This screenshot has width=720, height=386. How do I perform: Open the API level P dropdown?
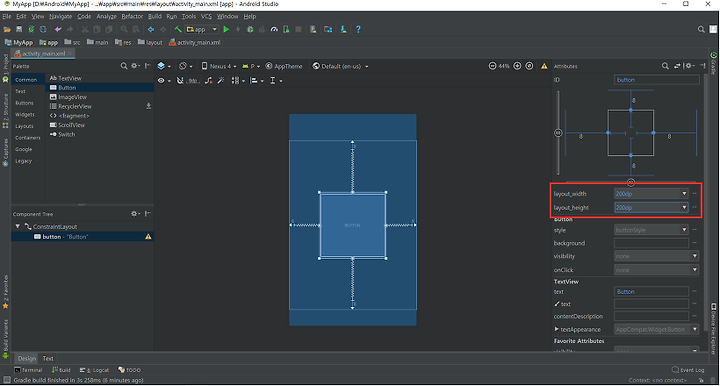[251, 66]
